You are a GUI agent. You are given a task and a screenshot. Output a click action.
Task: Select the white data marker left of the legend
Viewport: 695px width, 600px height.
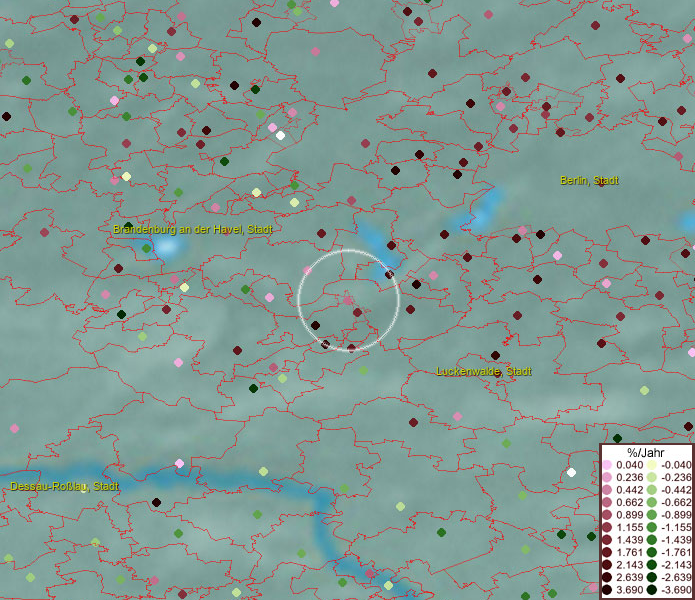tap(571, 472)
